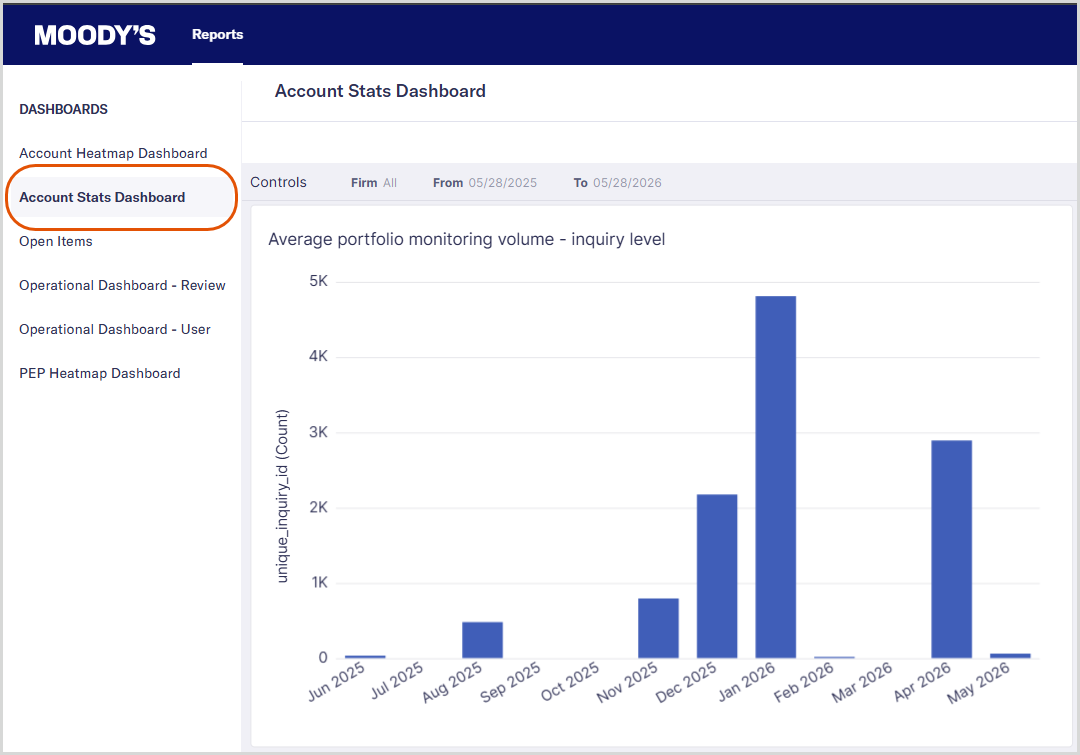Screen dimensions: 1080x755
Task: Open PEP Heatmap Dashboard
Action: [100, 373]
